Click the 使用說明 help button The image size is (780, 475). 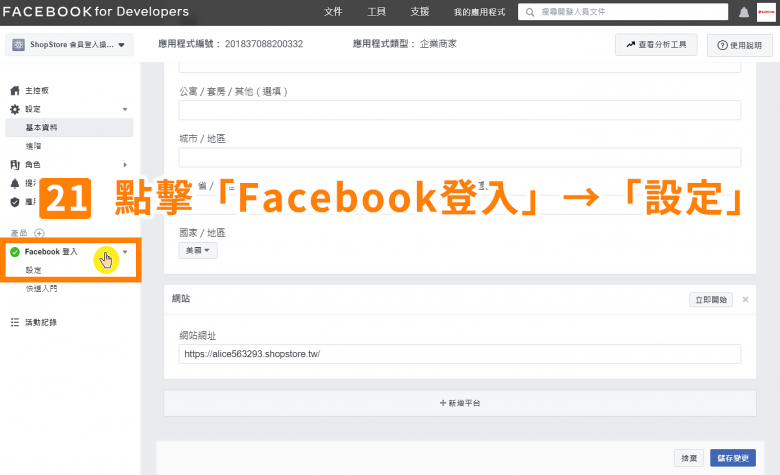[x=740, y=45]
